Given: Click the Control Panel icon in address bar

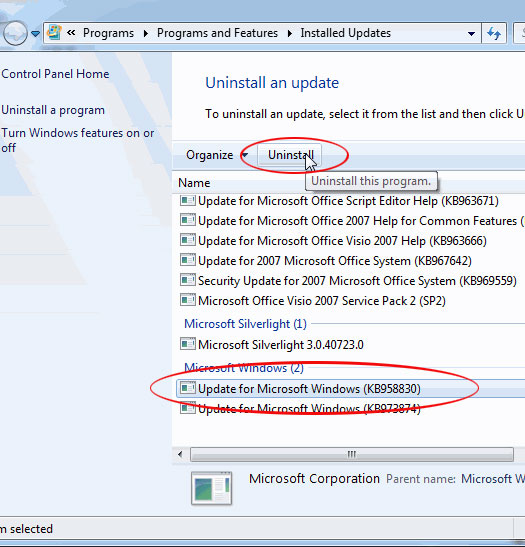Looking at the screenshot, I should 54,33.
